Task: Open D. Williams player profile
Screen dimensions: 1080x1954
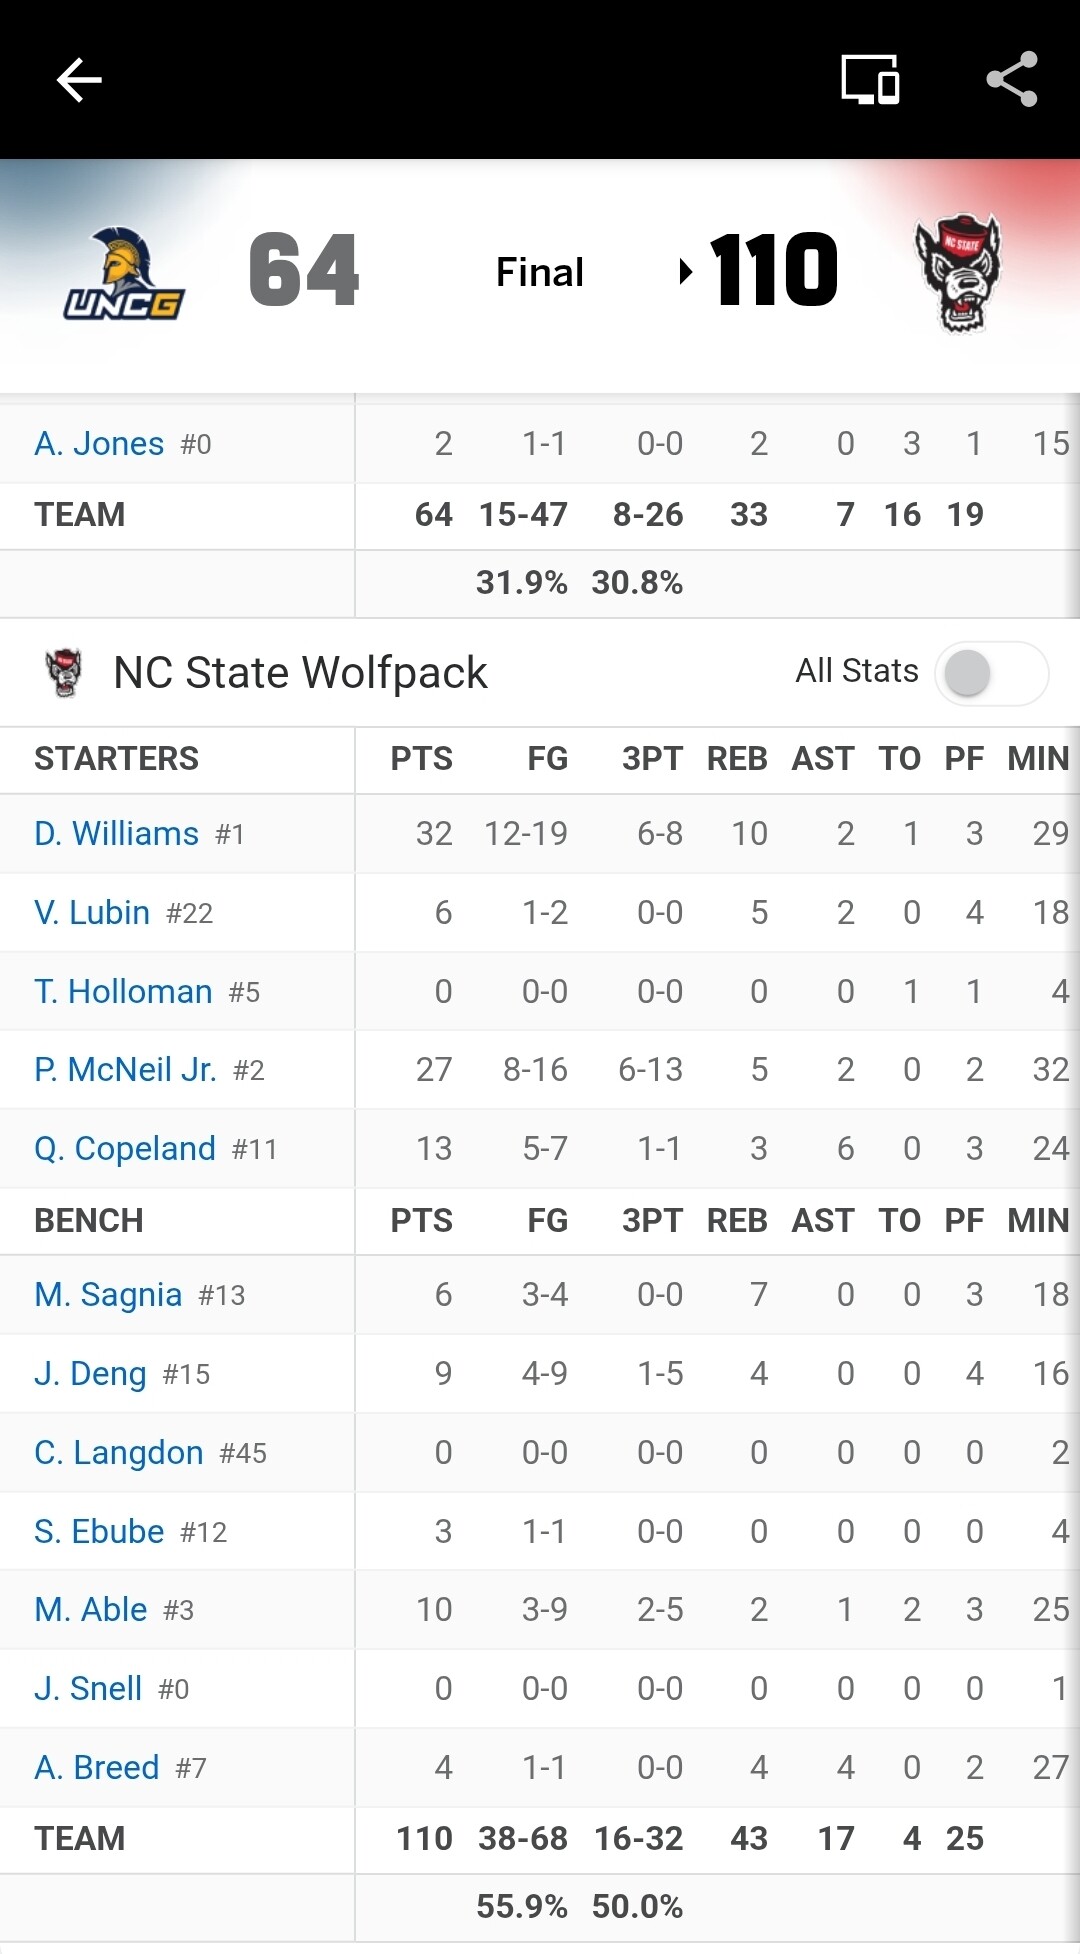Action: click(x=117, y=834)
